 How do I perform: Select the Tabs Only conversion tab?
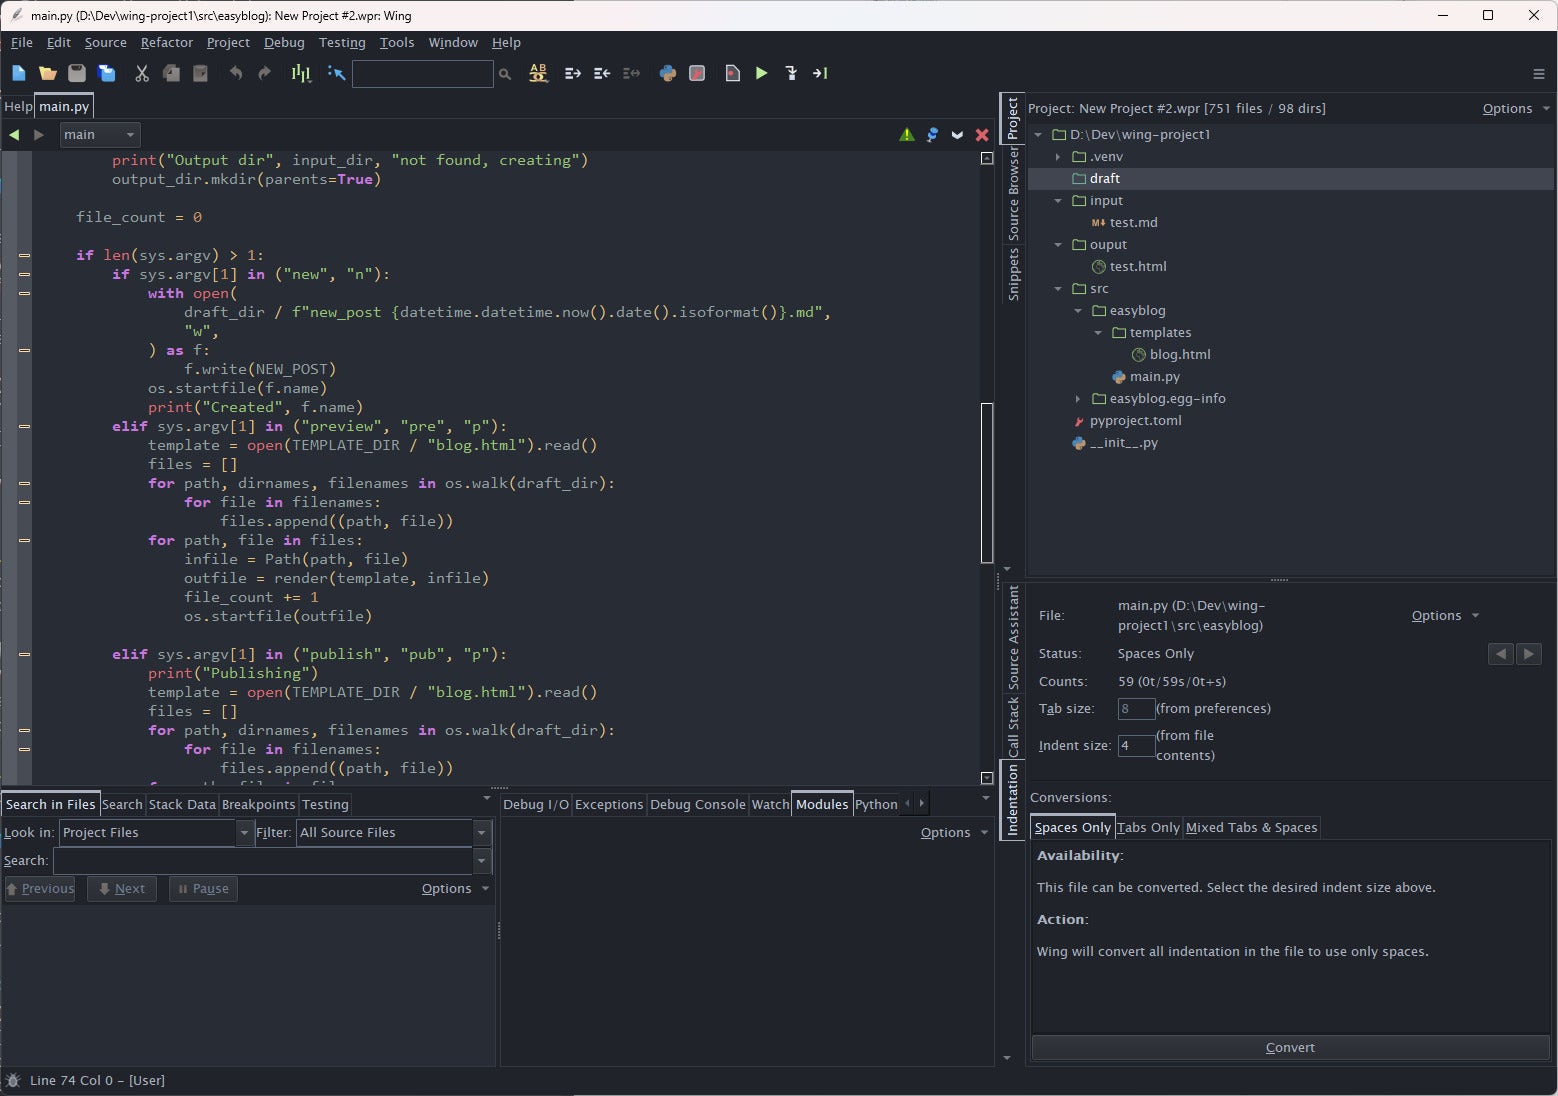[x=1148, y=828]
